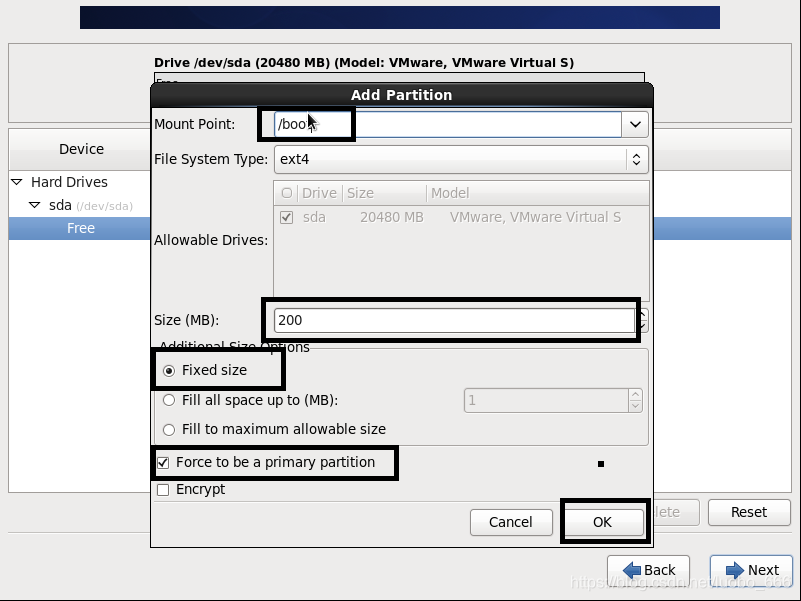Click the Mount Point text field

(447, 124)
